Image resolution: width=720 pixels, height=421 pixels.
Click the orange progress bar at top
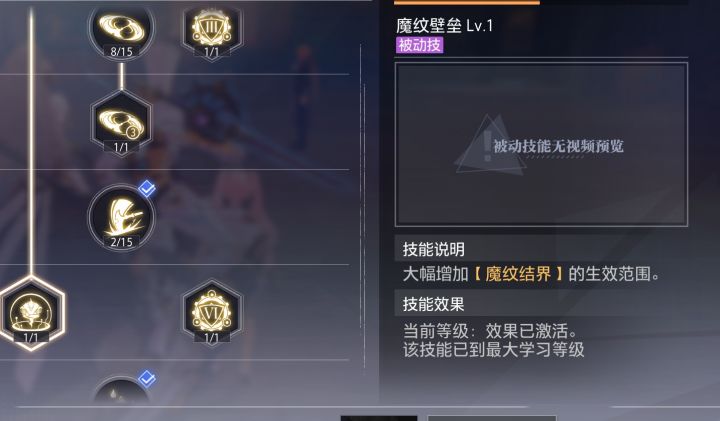467,2
